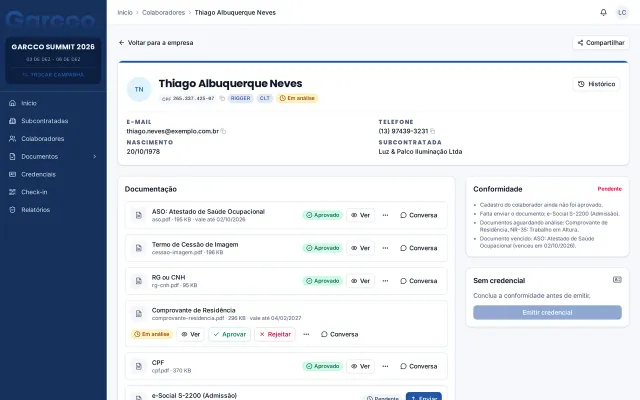This screenshot has width=640, height=400.
Task: Click Início breadcrumb link
Action: (x=125, y=13)
